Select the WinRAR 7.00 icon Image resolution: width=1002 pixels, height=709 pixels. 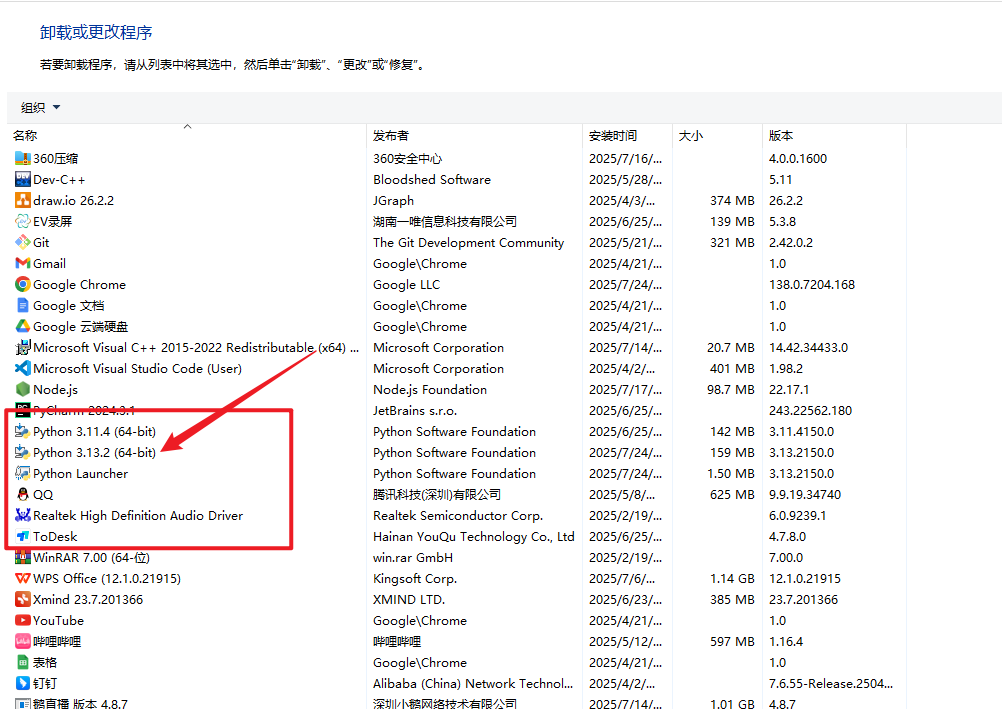tap(22, 557)
